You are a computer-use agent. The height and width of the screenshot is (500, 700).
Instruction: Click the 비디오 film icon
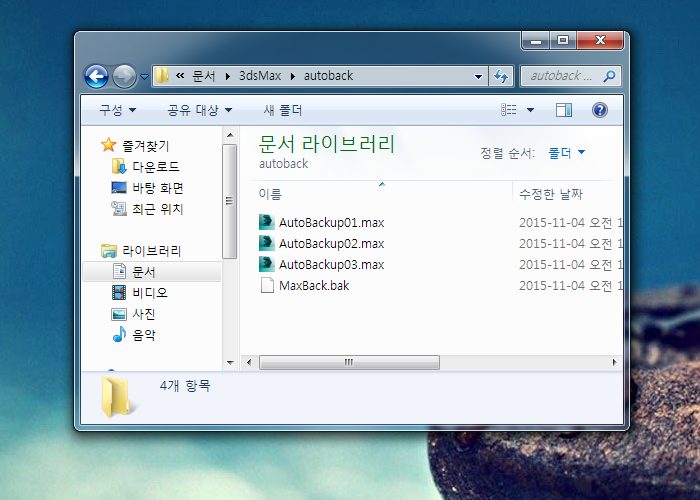coord(119,292)
